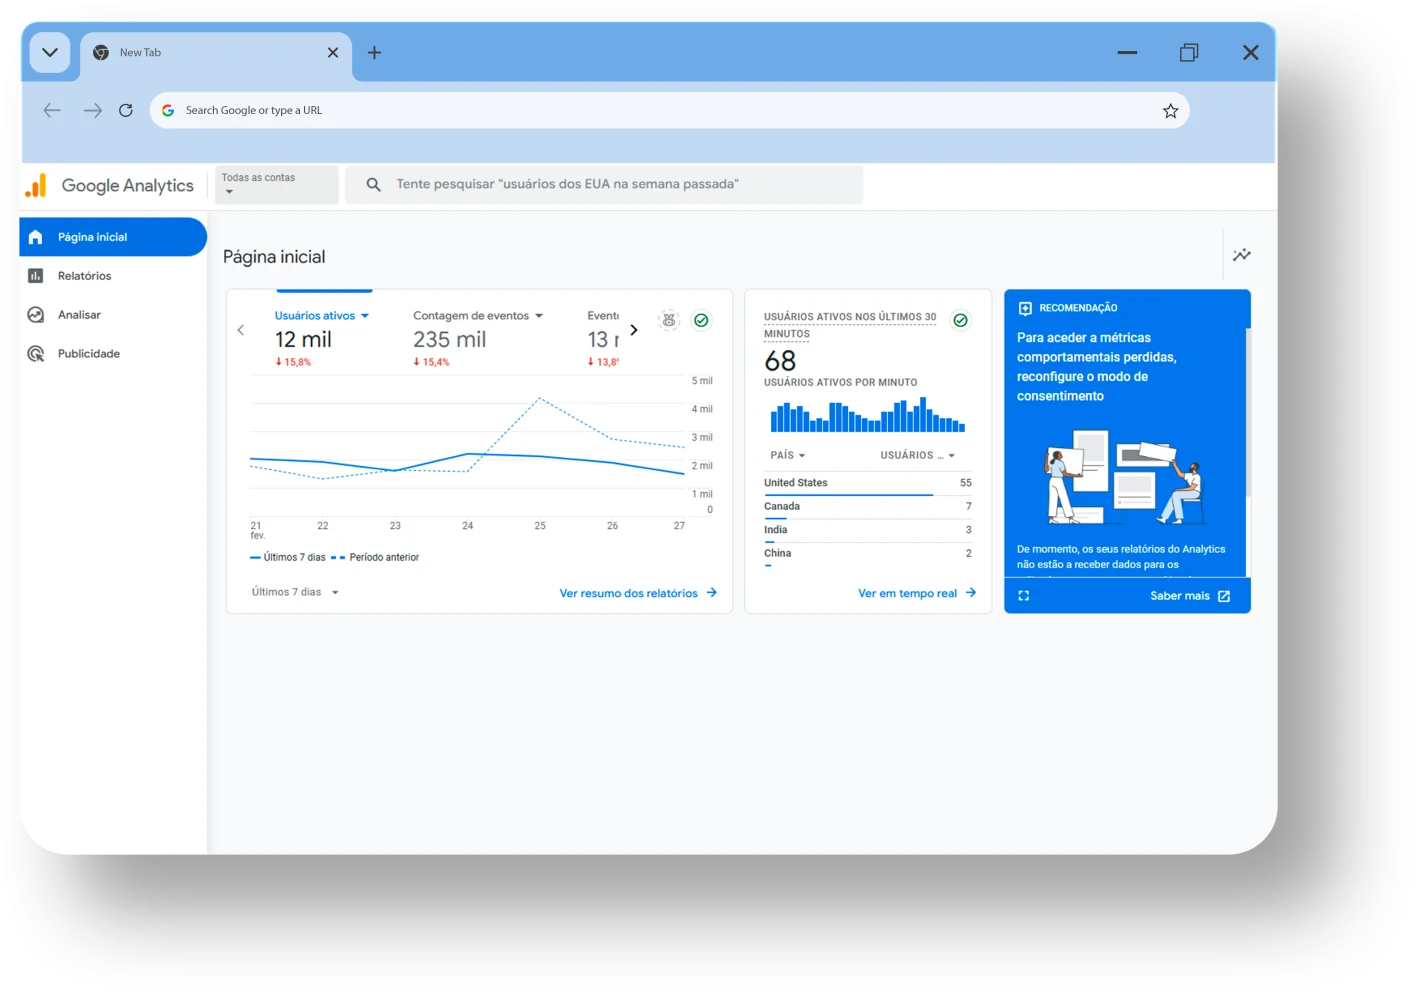Click the expand icon in recommendation card
The image size is (1418, 995).
[1023, 596]
